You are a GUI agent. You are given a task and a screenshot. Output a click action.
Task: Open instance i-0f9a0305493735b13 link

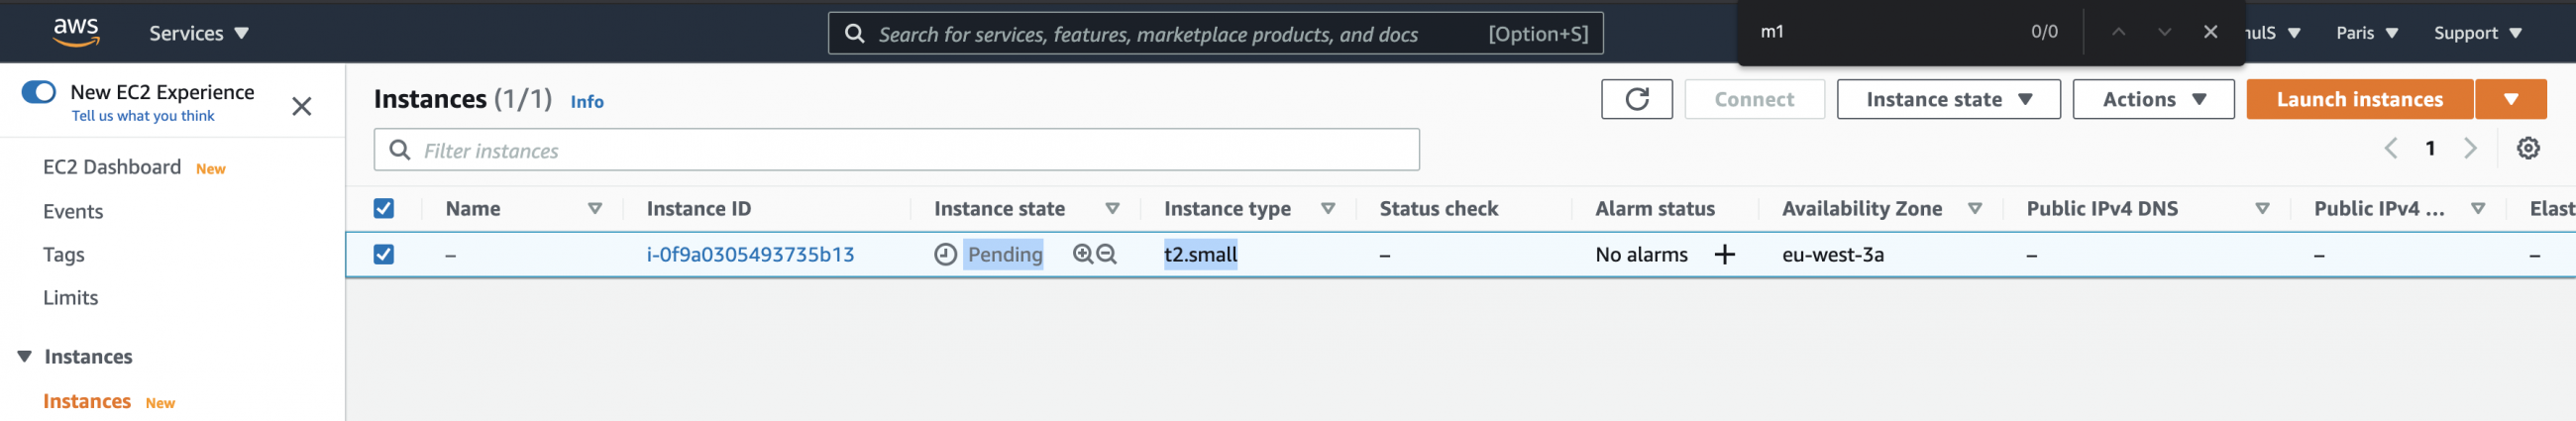pos(750,255)
